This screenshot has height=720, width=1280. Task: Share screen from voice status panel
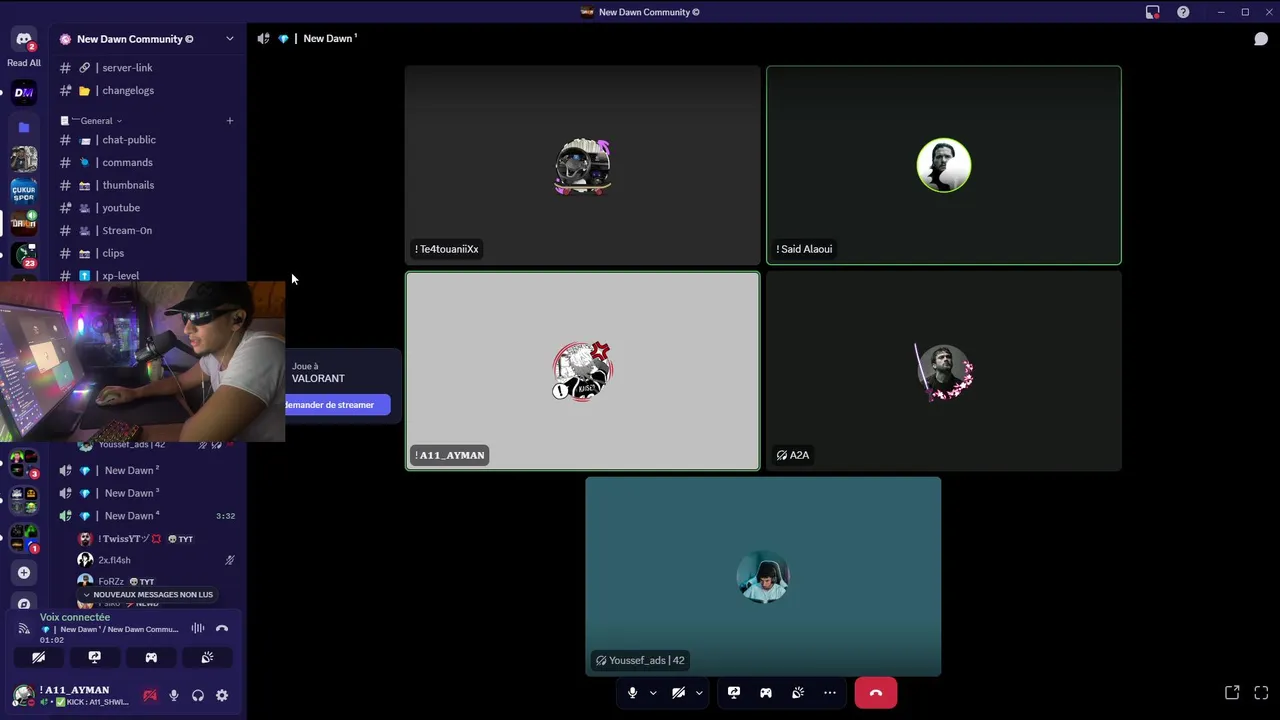95,658
